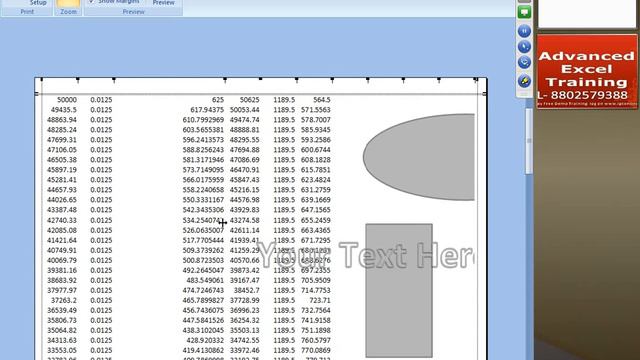The image size is (640, 360).
Task: Select the blue cursor pointer tool icon
Action: (524, 47)
